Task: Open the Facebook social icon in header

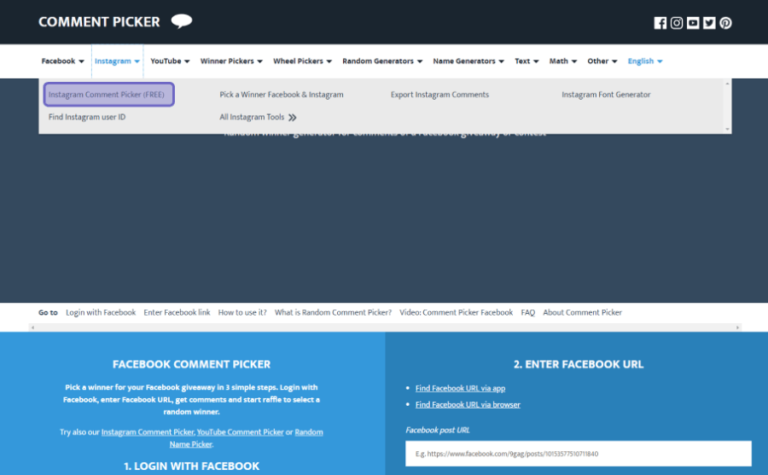Action: tap(660, 23)
